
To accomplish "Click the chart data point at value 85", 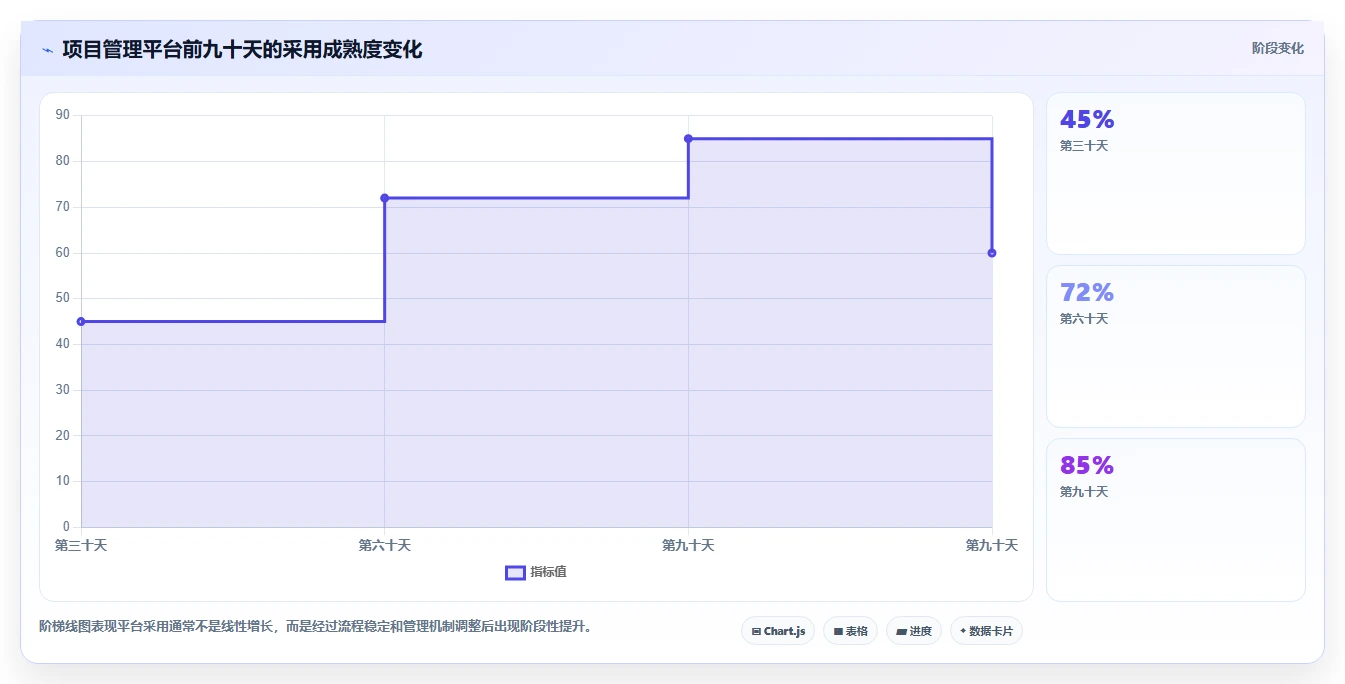I will point(688,138).
